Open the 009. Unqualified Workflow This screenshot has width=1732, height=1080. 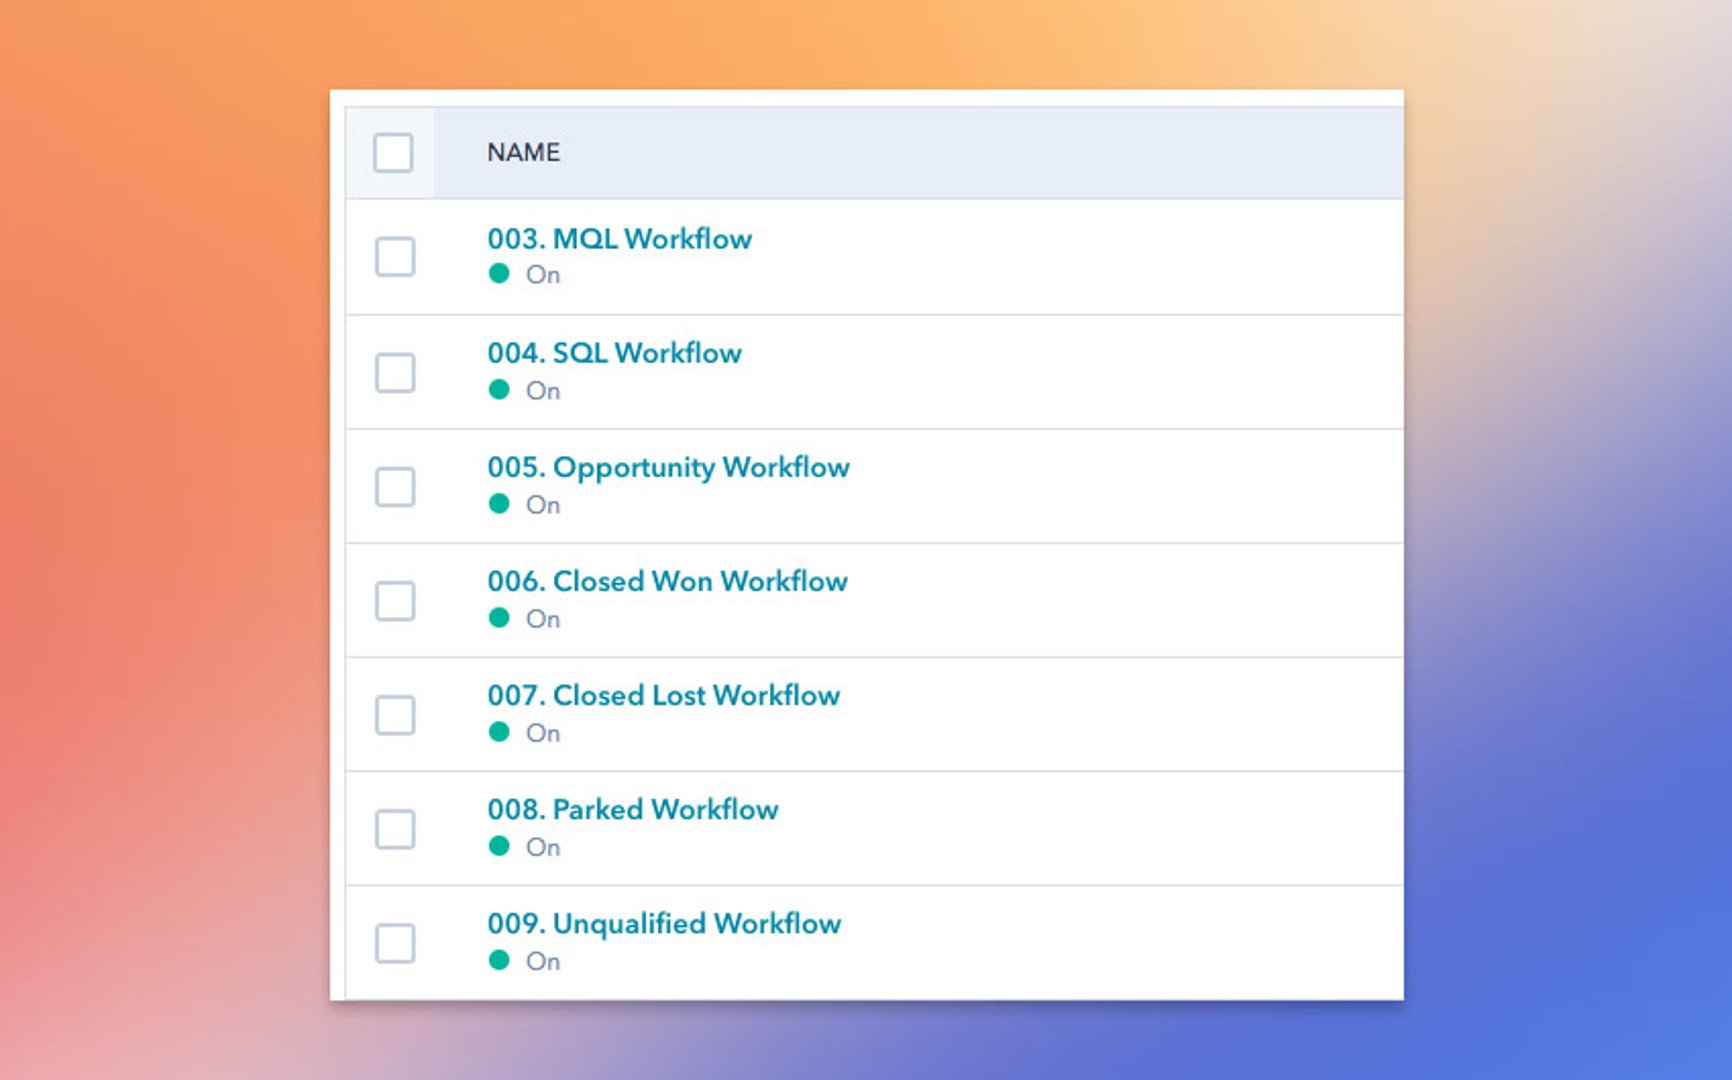click(664, 923)
